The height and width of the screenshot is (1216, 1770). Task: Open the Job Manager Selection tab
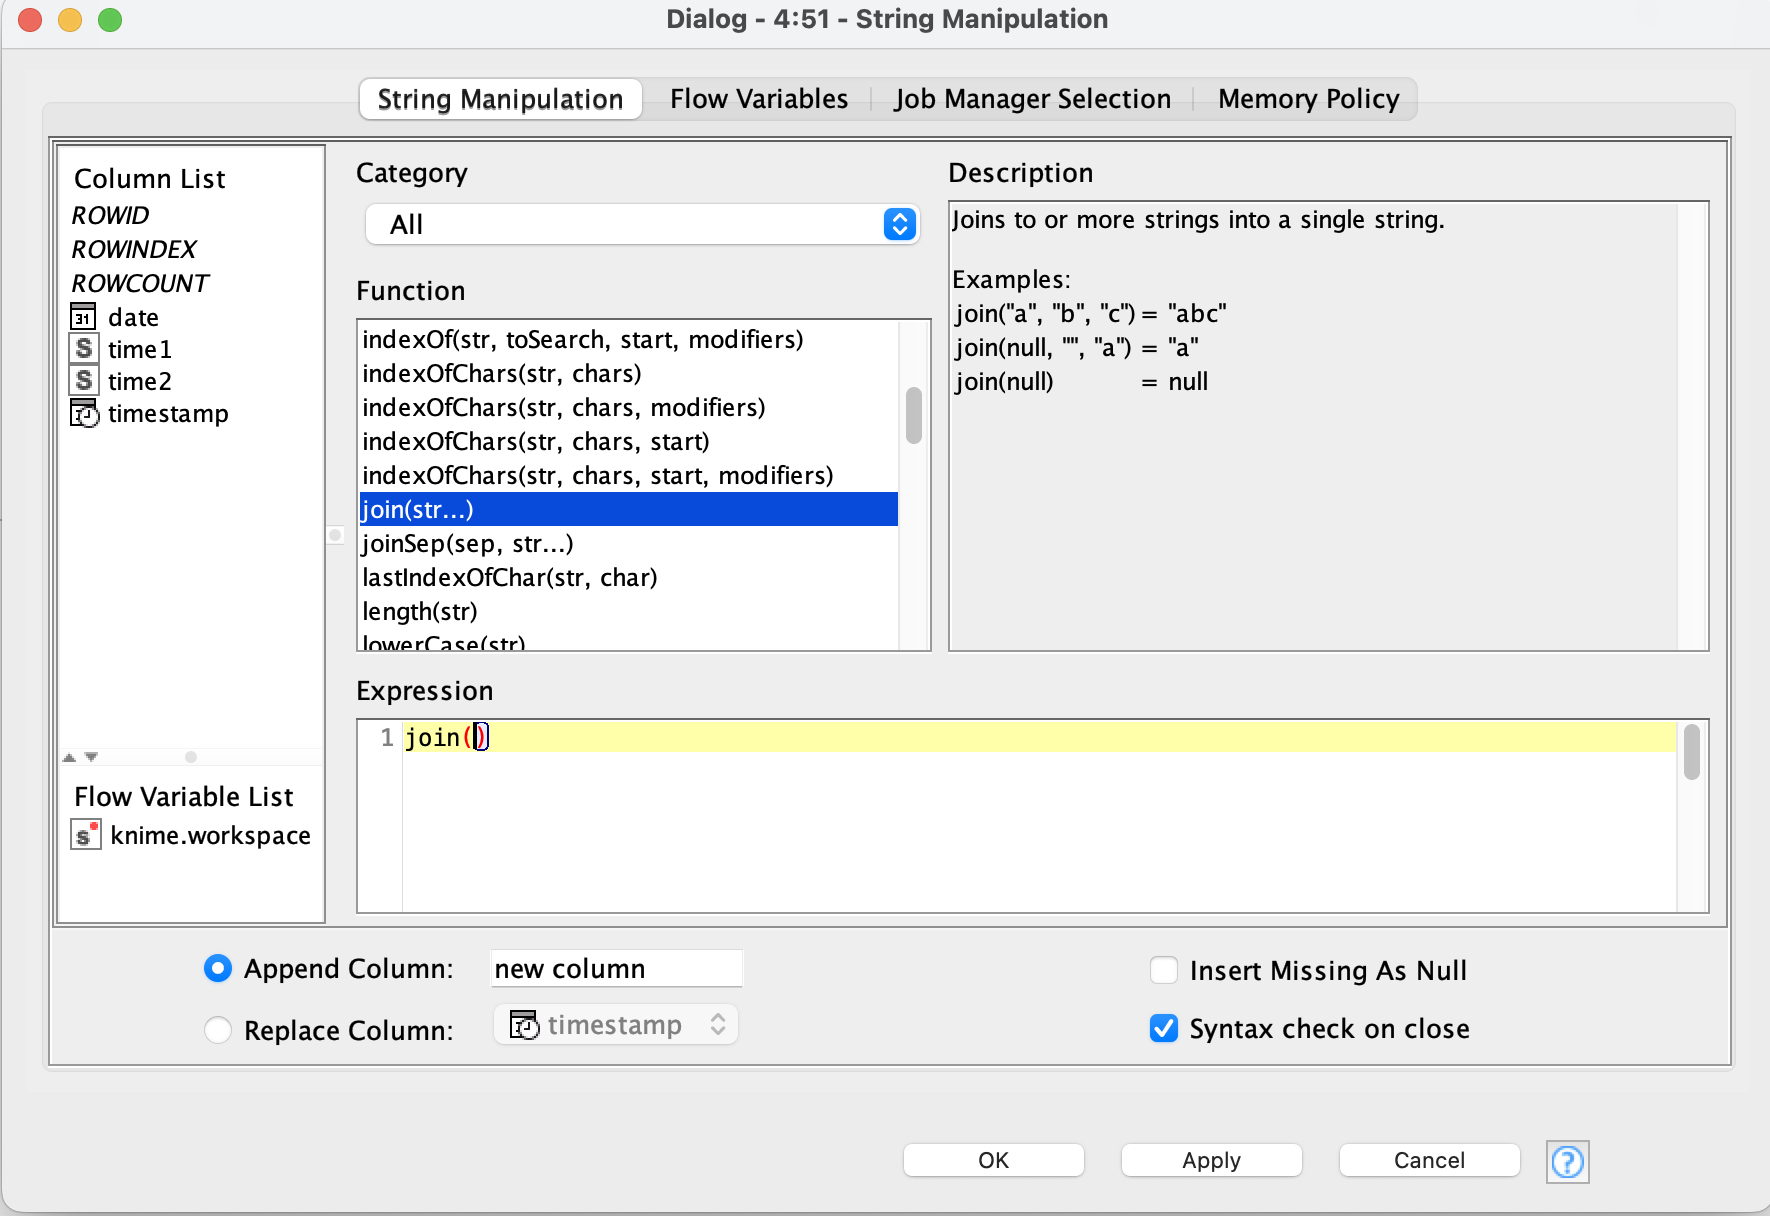[x=1032, y=99]
